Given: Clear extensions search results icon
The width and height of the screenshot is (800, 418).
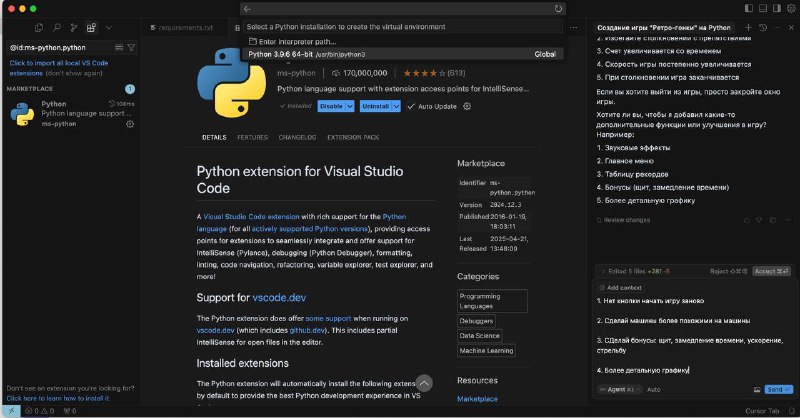Looking at the screenshot, I should pyautogui.click(x=119, y=47).
